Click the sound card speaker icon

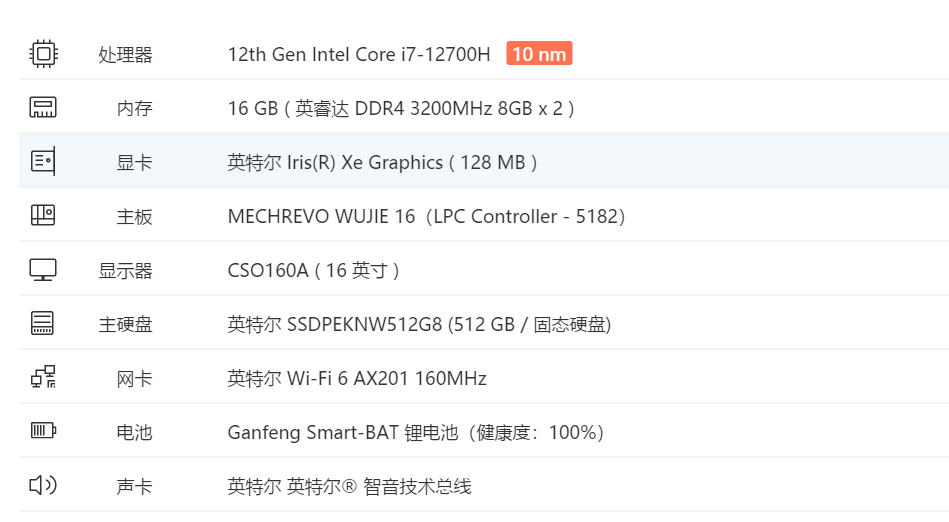pyautogui.click(x=43, y=486)
